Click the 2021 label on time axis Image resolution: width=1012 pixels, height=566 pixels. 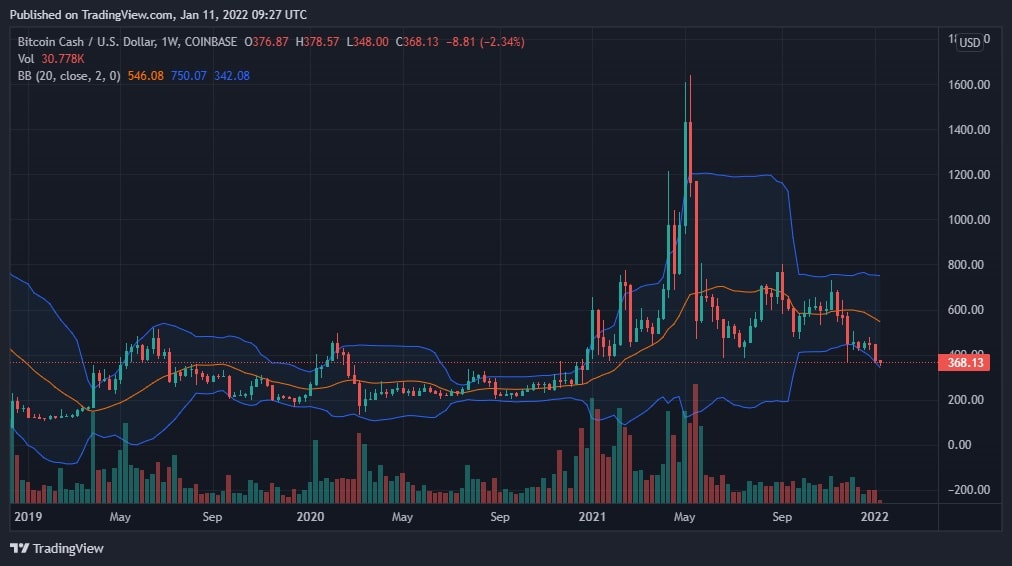(x=593, y=517)
